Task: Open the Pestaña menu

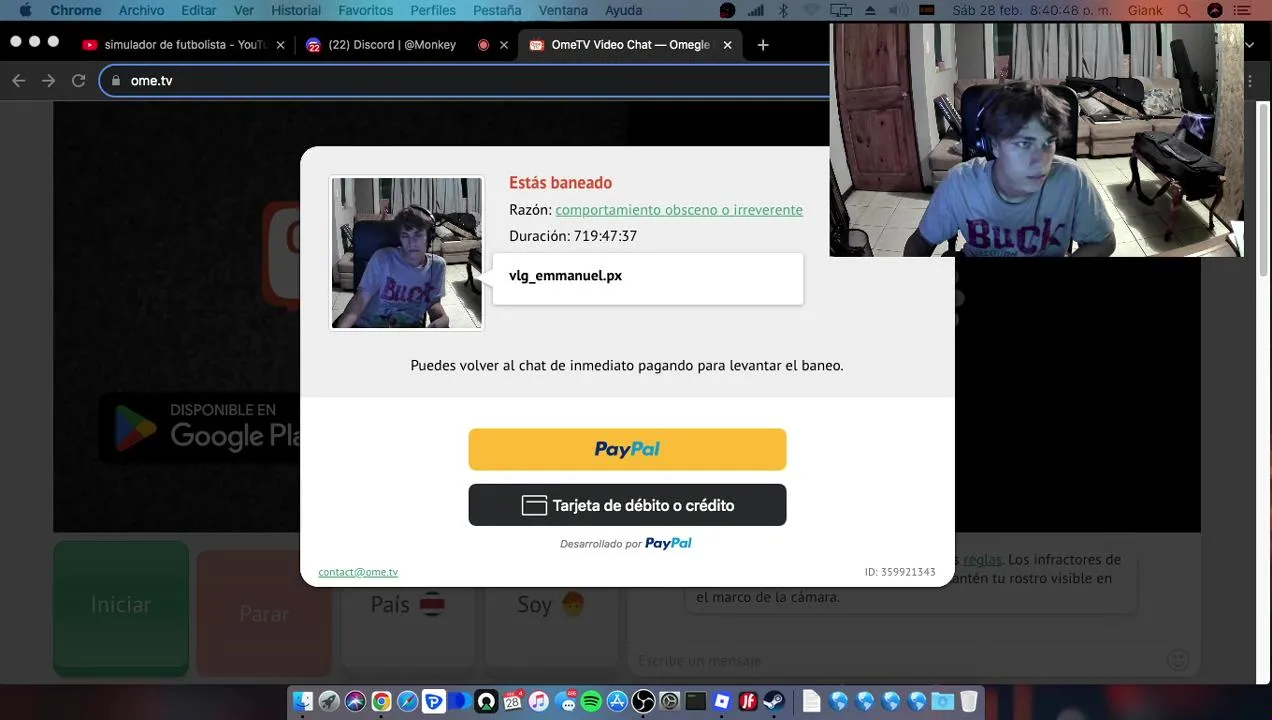Action: pyautogui.click(x=497, y=10)
